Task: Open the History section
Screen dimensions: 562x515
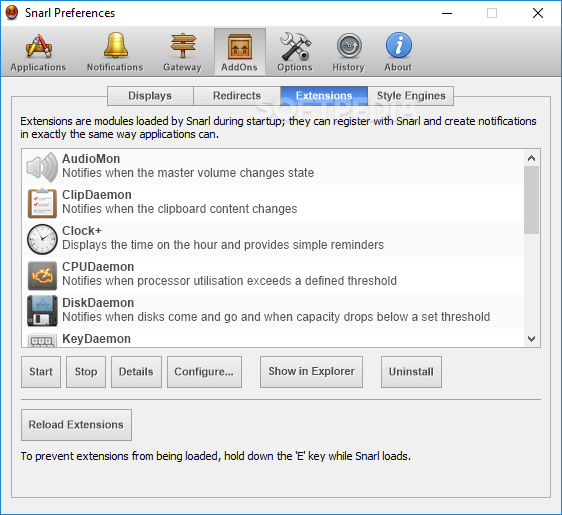Action: [x=348, y=52]
